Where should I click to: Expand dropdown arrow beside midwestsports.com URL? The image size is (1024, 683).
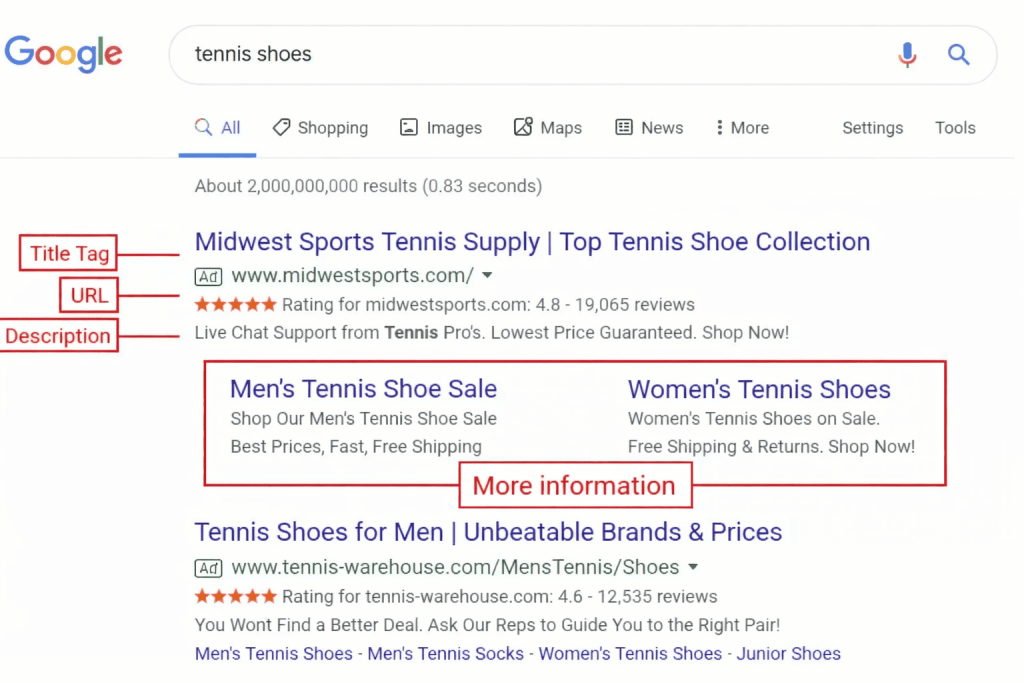coord(487,275)
